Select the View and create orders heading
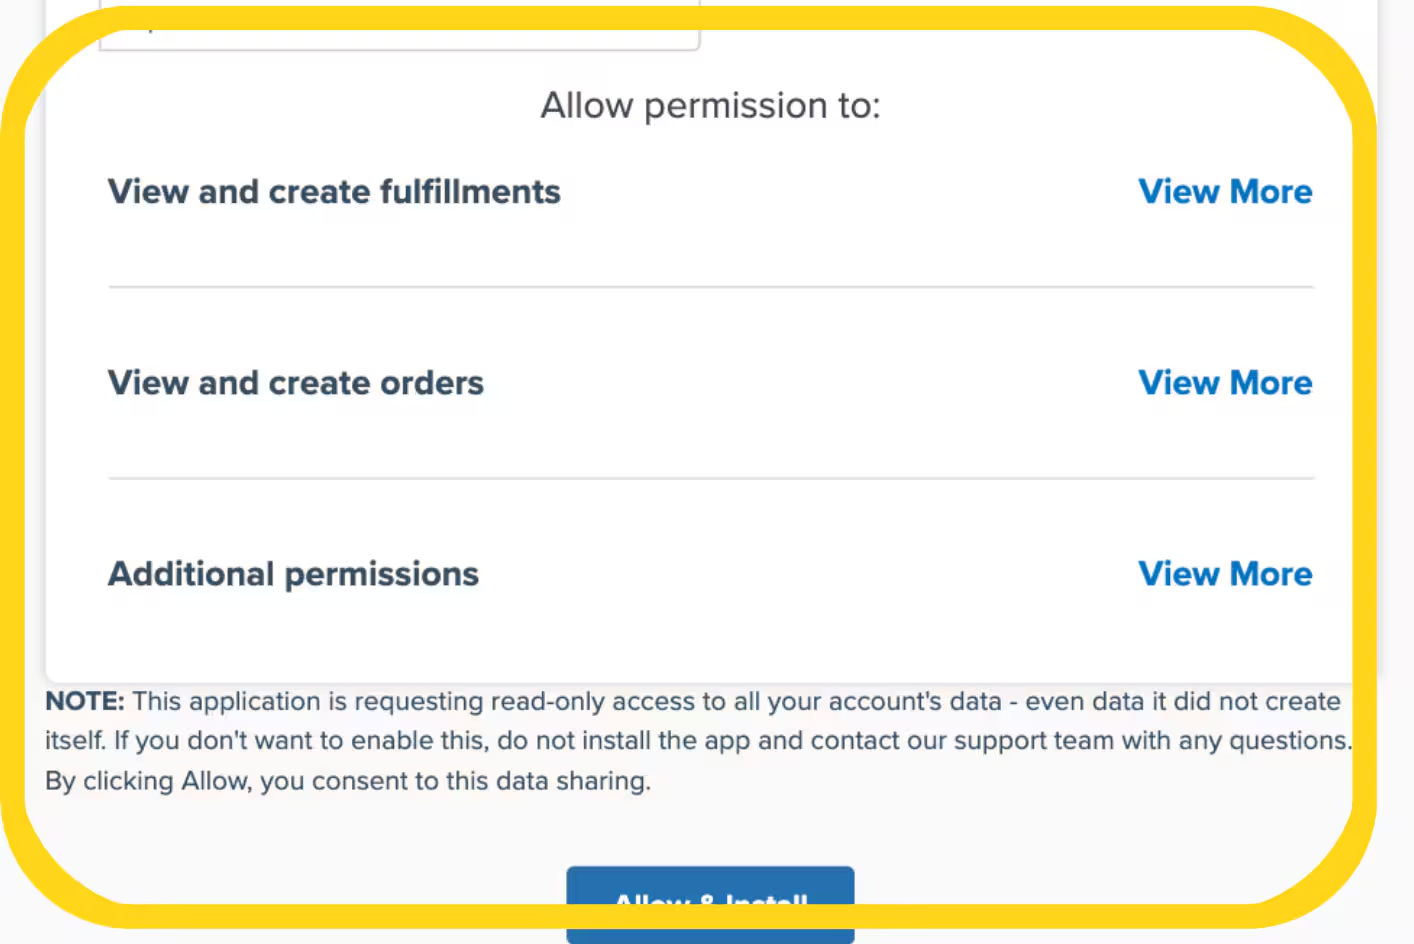Viewport: 1414px width, 944px height. point(296,382)
